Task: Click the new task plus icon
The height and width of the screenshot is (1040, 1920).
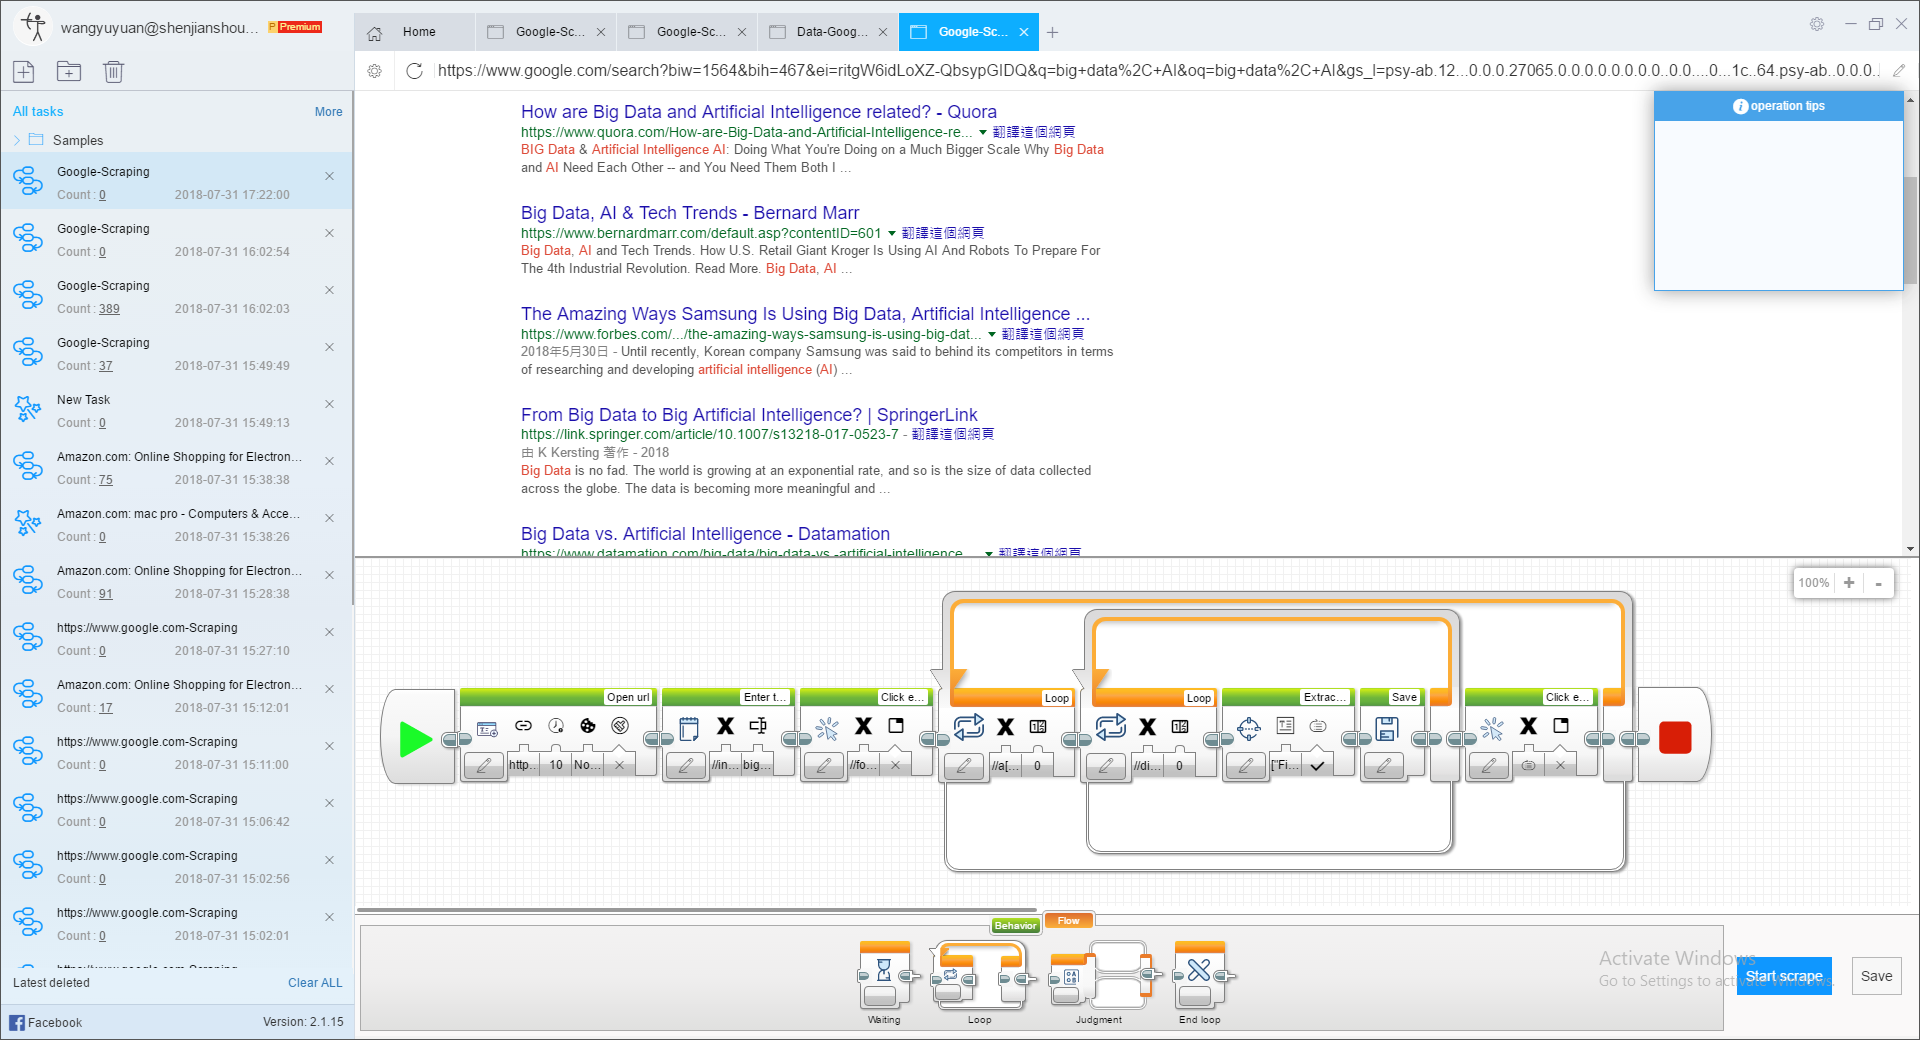Action: point(24,71)
